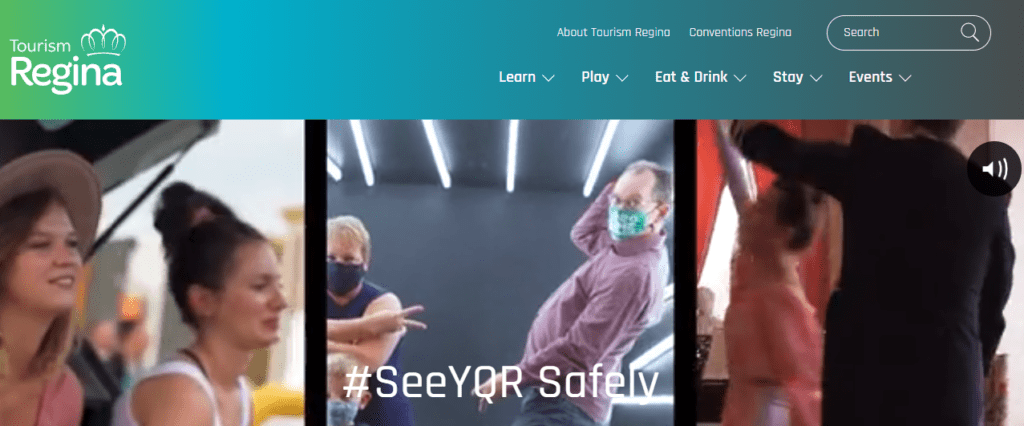
Task: Open the Play menu
Action: click(595, 77)
